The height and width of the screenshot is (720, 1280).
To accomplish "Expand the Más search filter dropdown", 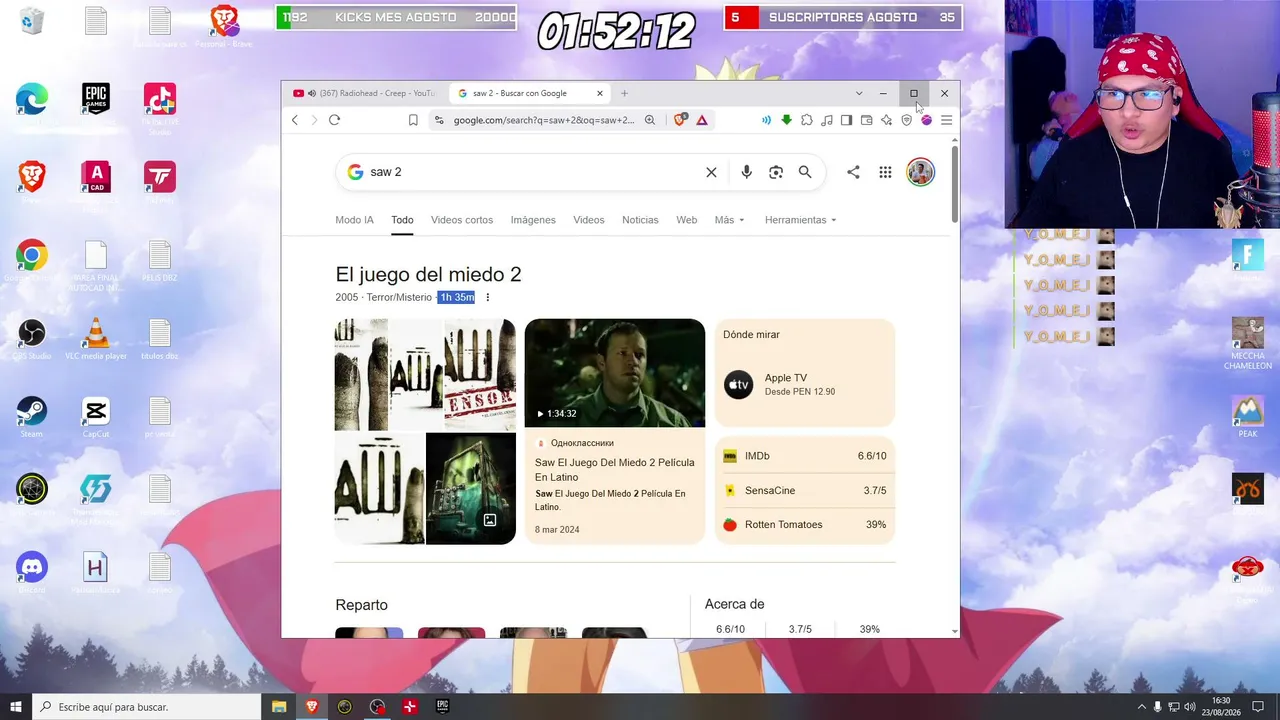I will 729,220.
